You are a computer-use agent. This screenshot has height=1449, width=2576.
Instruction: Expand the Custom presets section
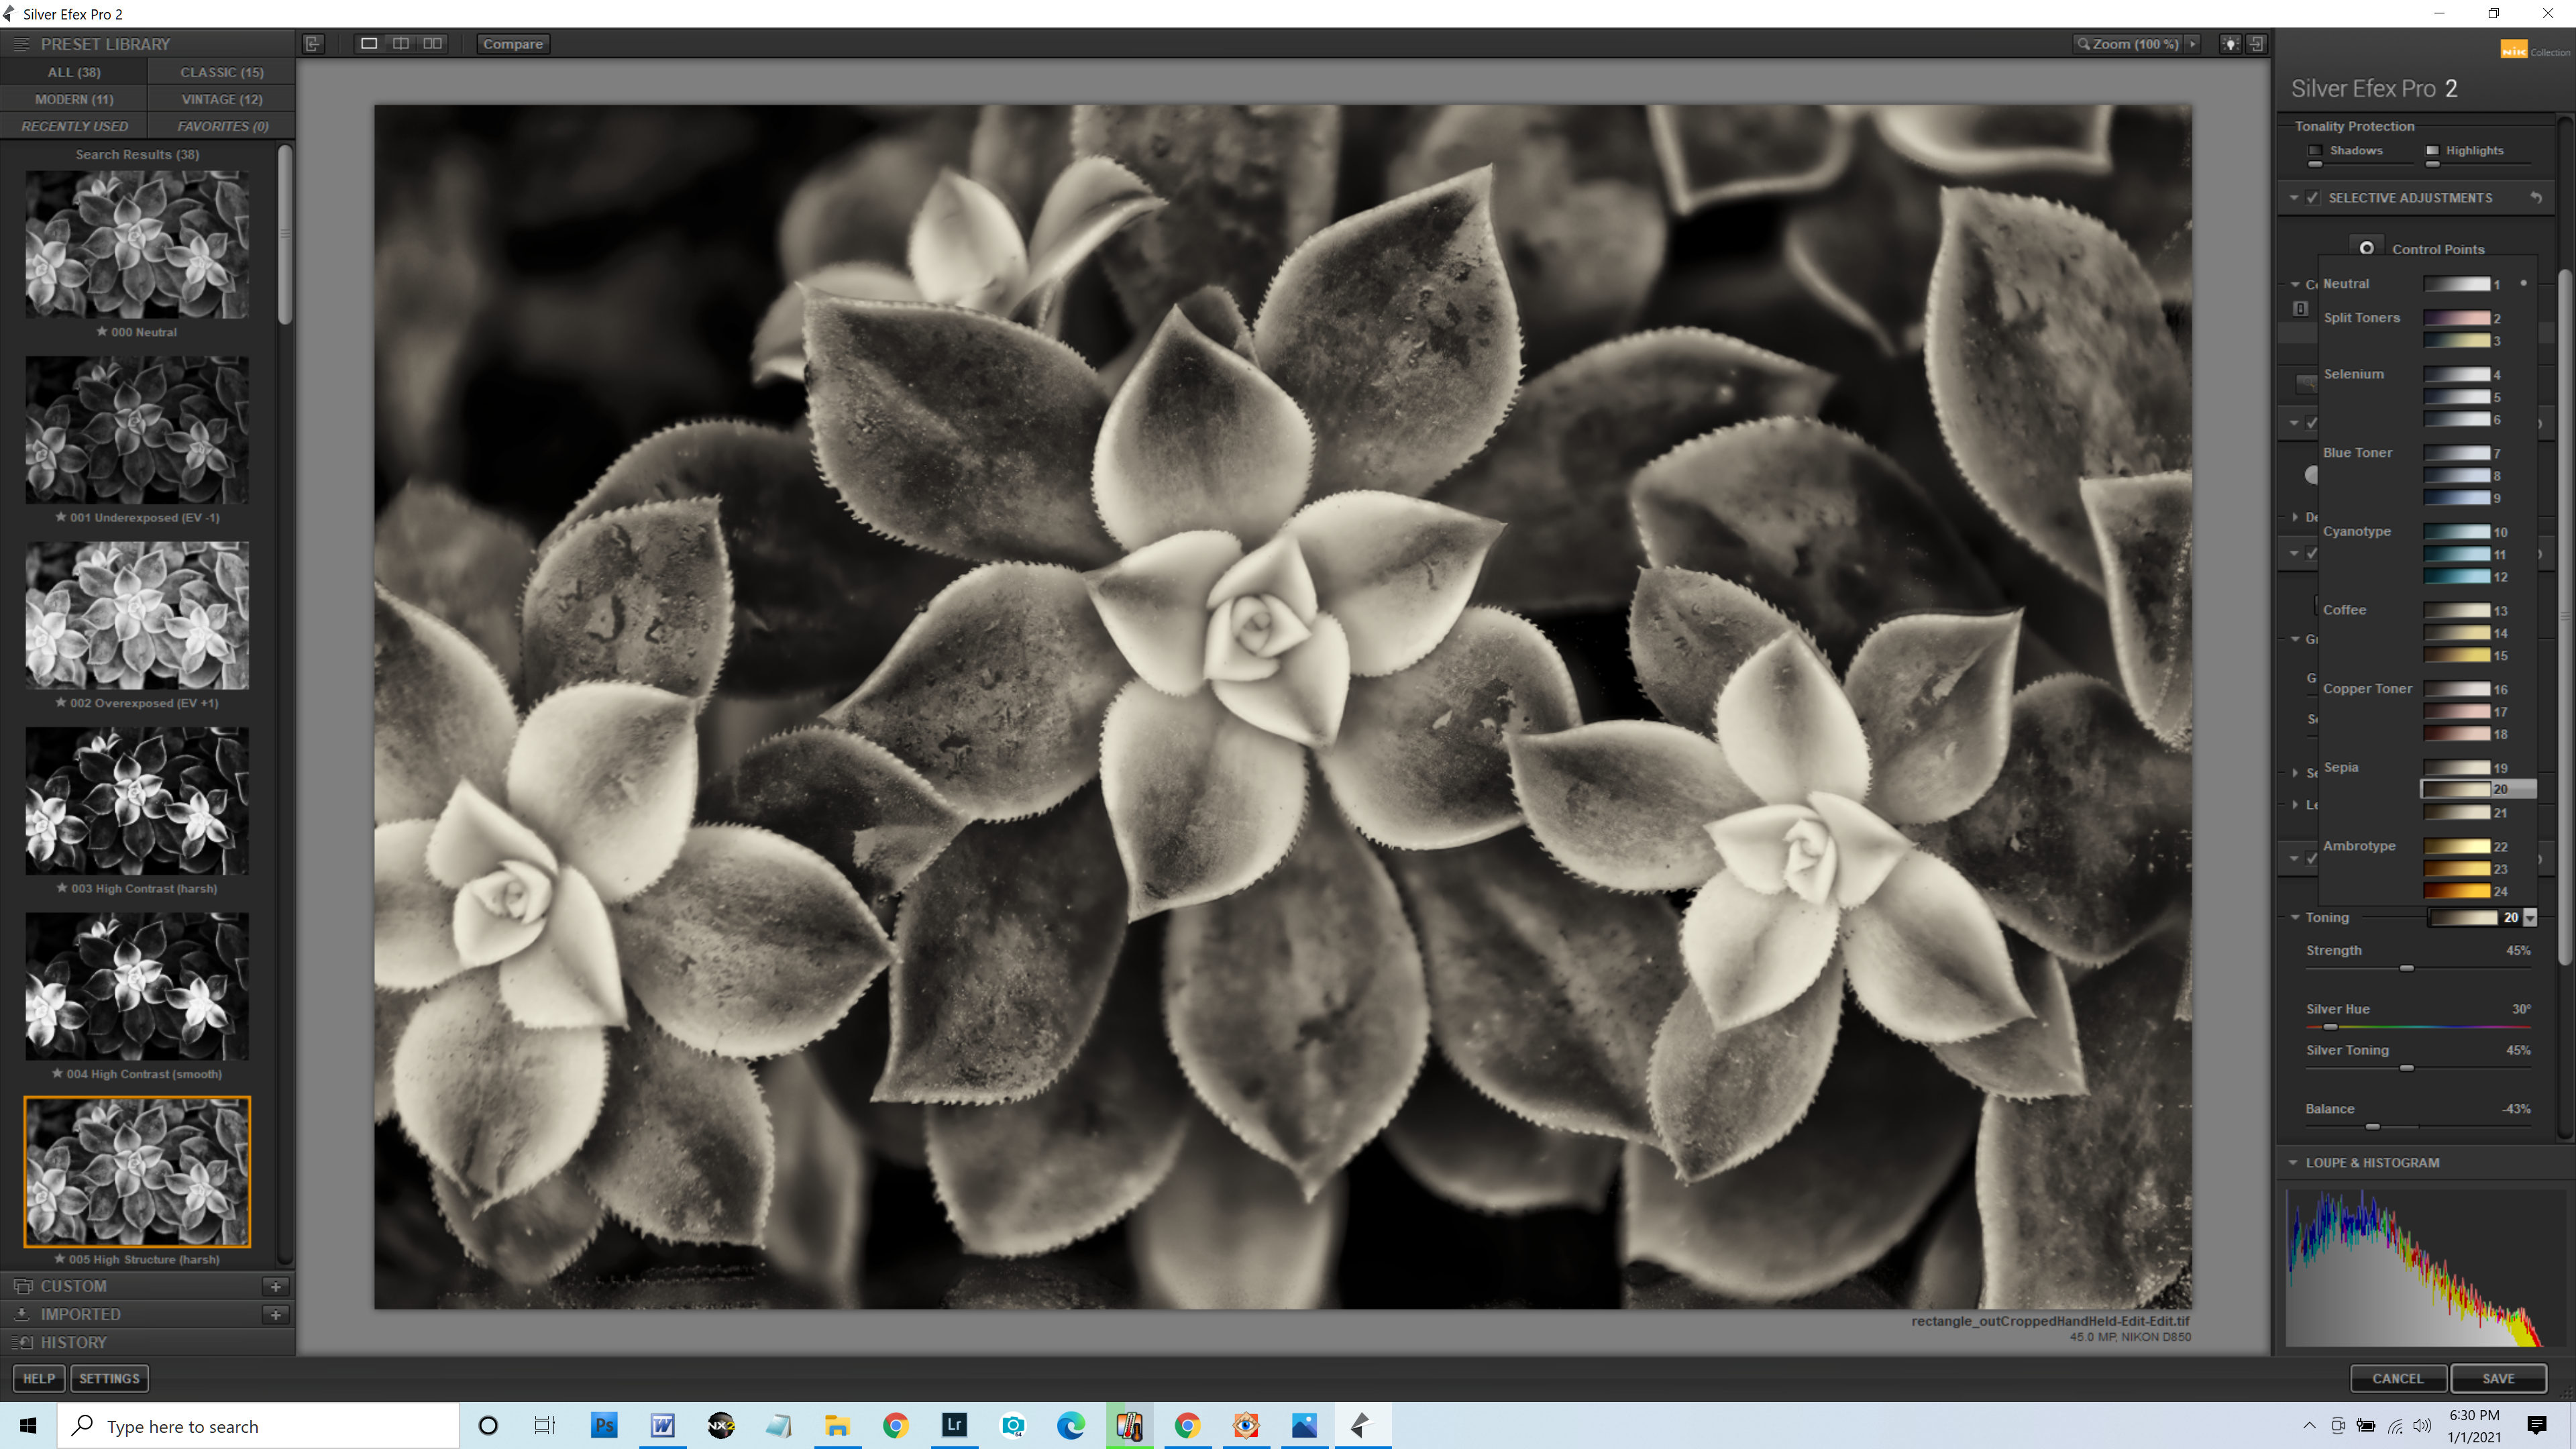pos(73,1286)
